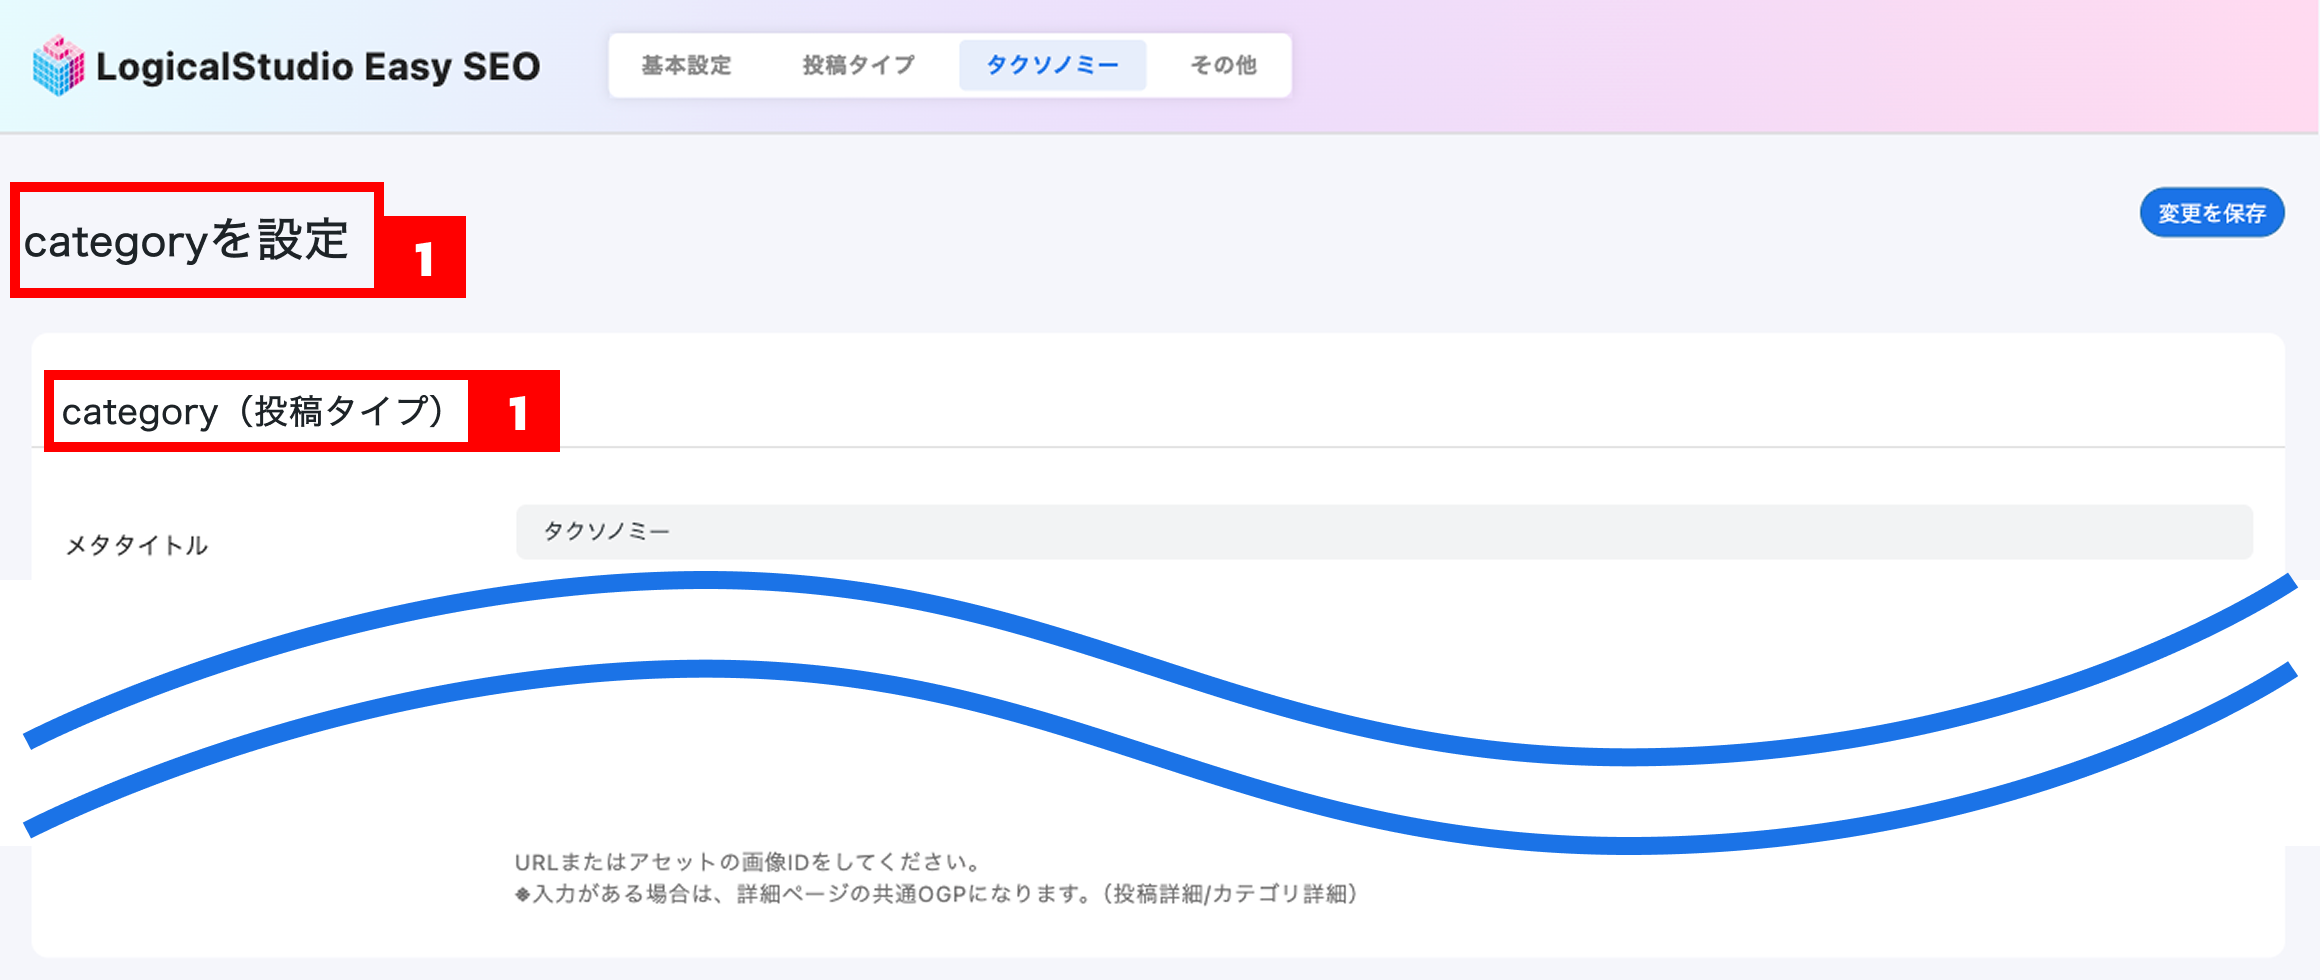Select the タクソノミー tab

[x=1052, y=66]
